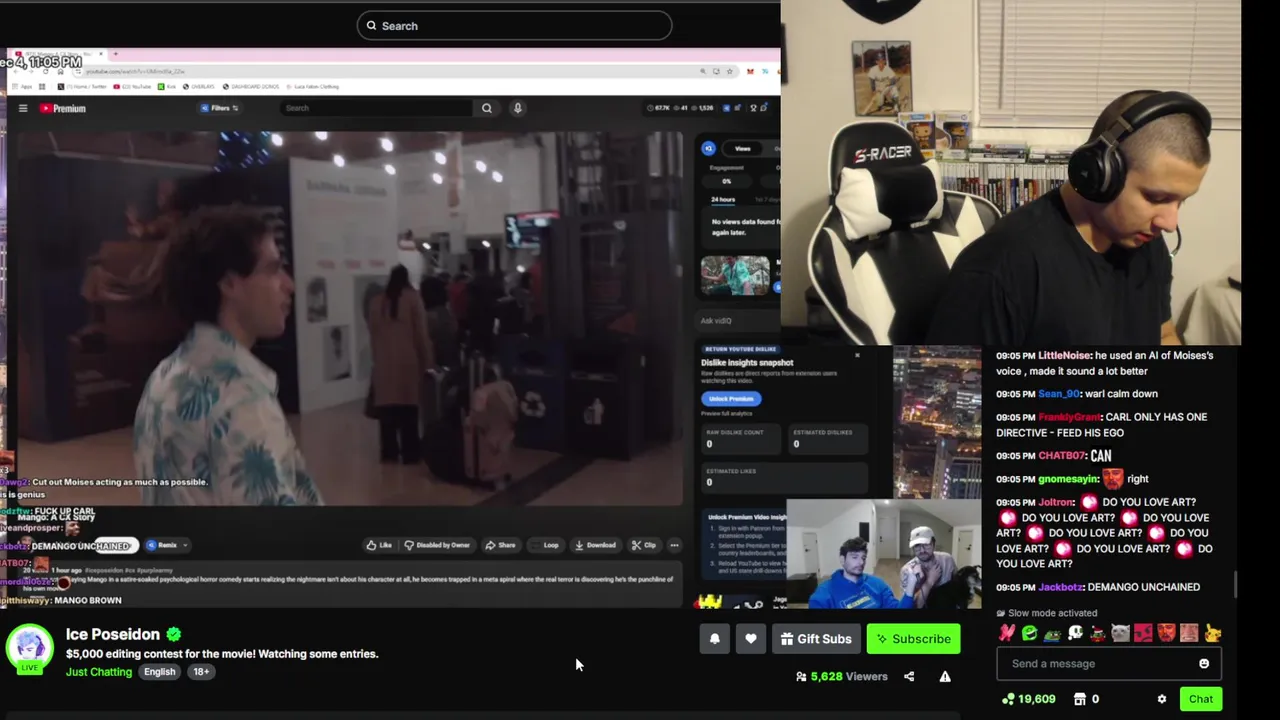Click the YouTube voice search microphone
Screen dimensions: 1280x720
point(518,108)
